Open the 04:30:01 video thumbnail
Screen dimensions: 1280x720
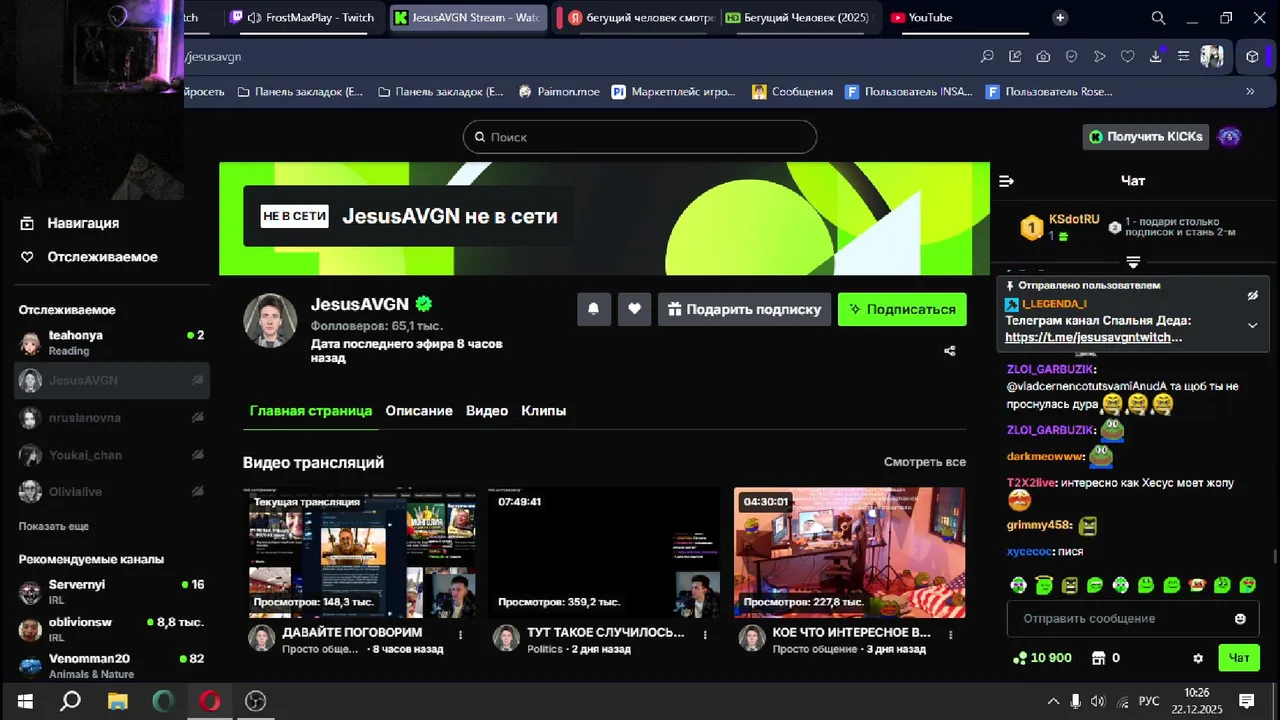849,553
